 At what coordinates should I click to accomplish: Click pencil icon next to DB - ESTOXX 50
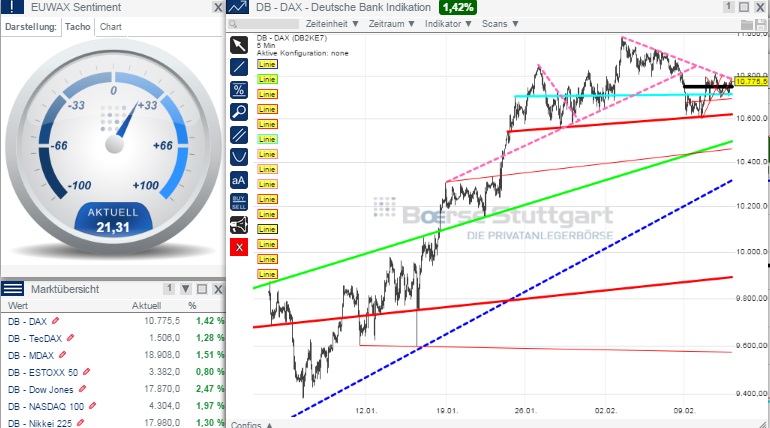pyautogui.click(x=86, y=372)
